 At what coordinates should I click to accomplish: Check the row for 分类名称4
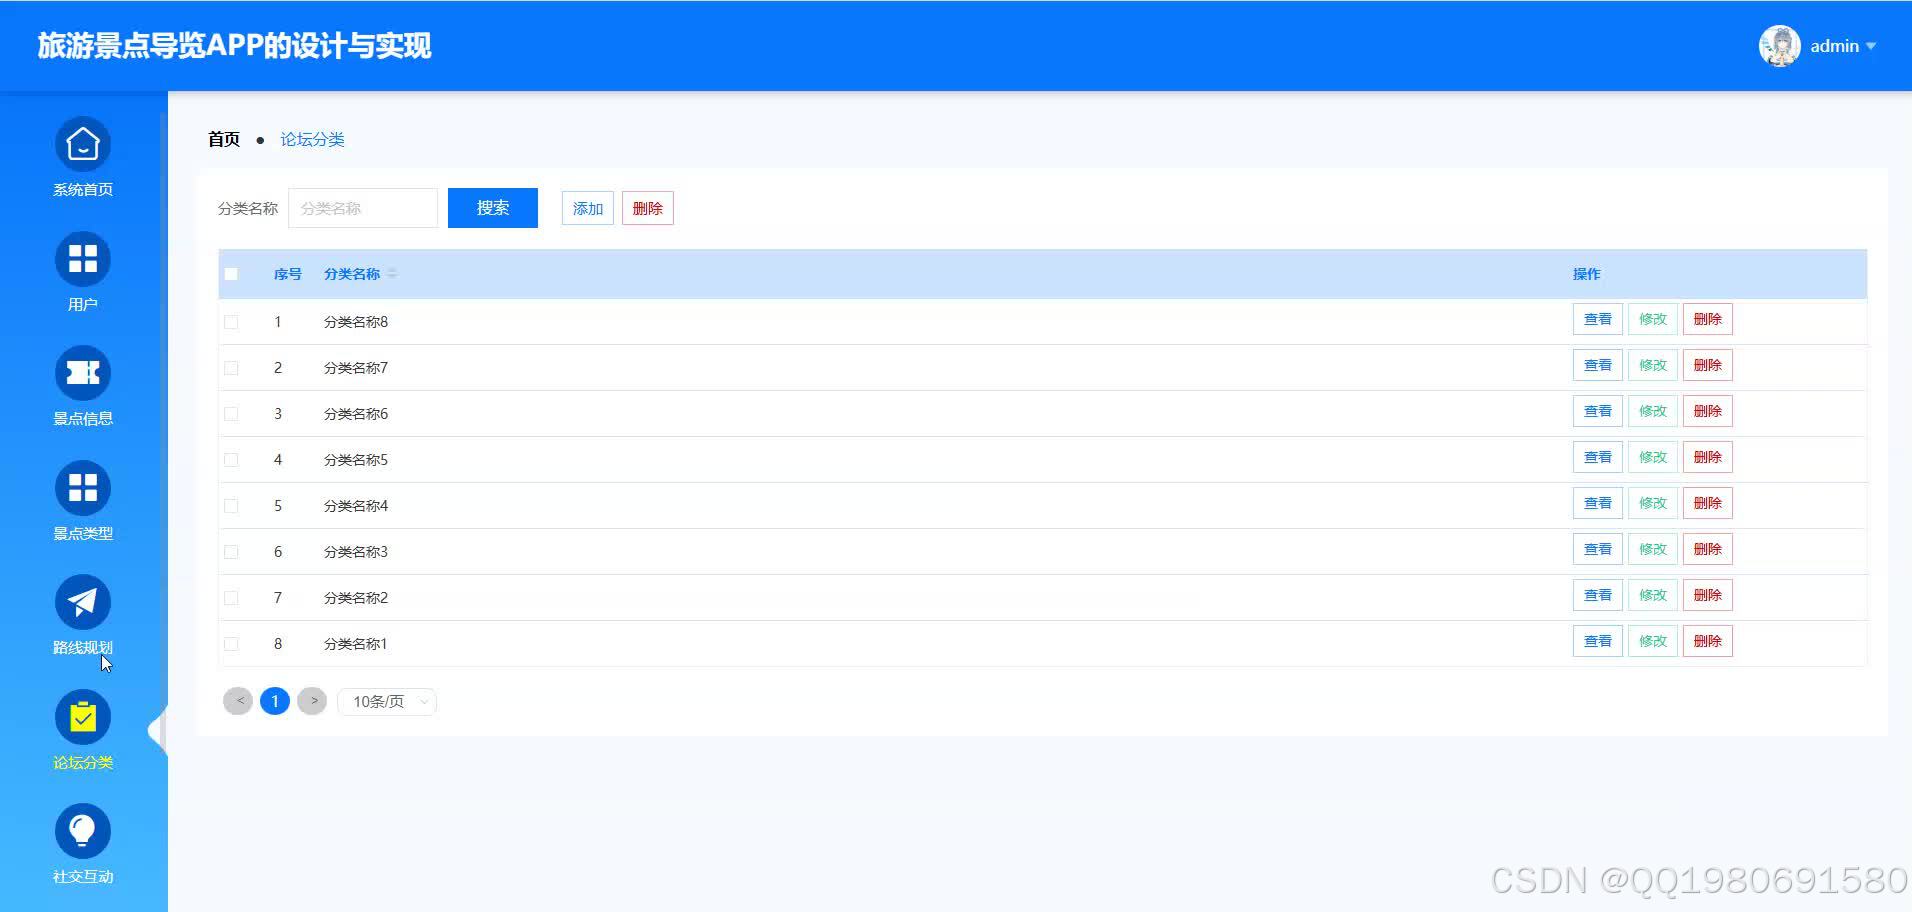point(231,506)
